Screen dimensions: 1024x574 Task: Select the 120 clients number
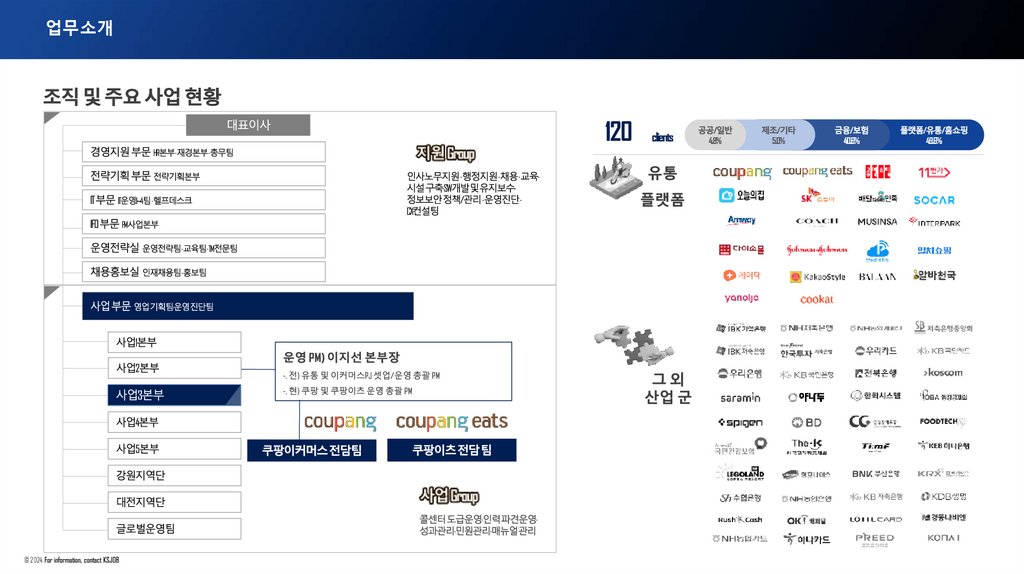[x=618, y=131]
